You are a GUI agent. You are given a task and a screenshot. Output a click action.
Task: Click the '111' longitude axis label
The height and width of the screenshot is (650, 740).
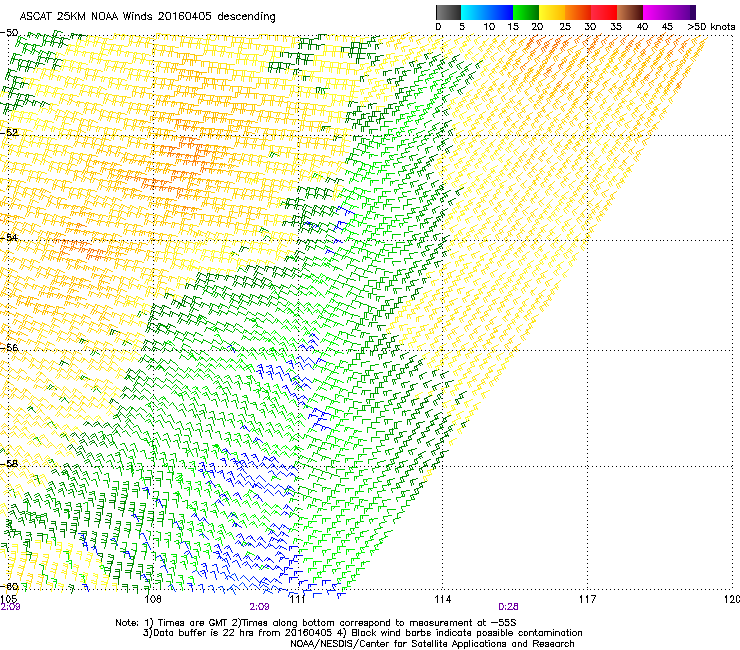[x=297, y=599]
